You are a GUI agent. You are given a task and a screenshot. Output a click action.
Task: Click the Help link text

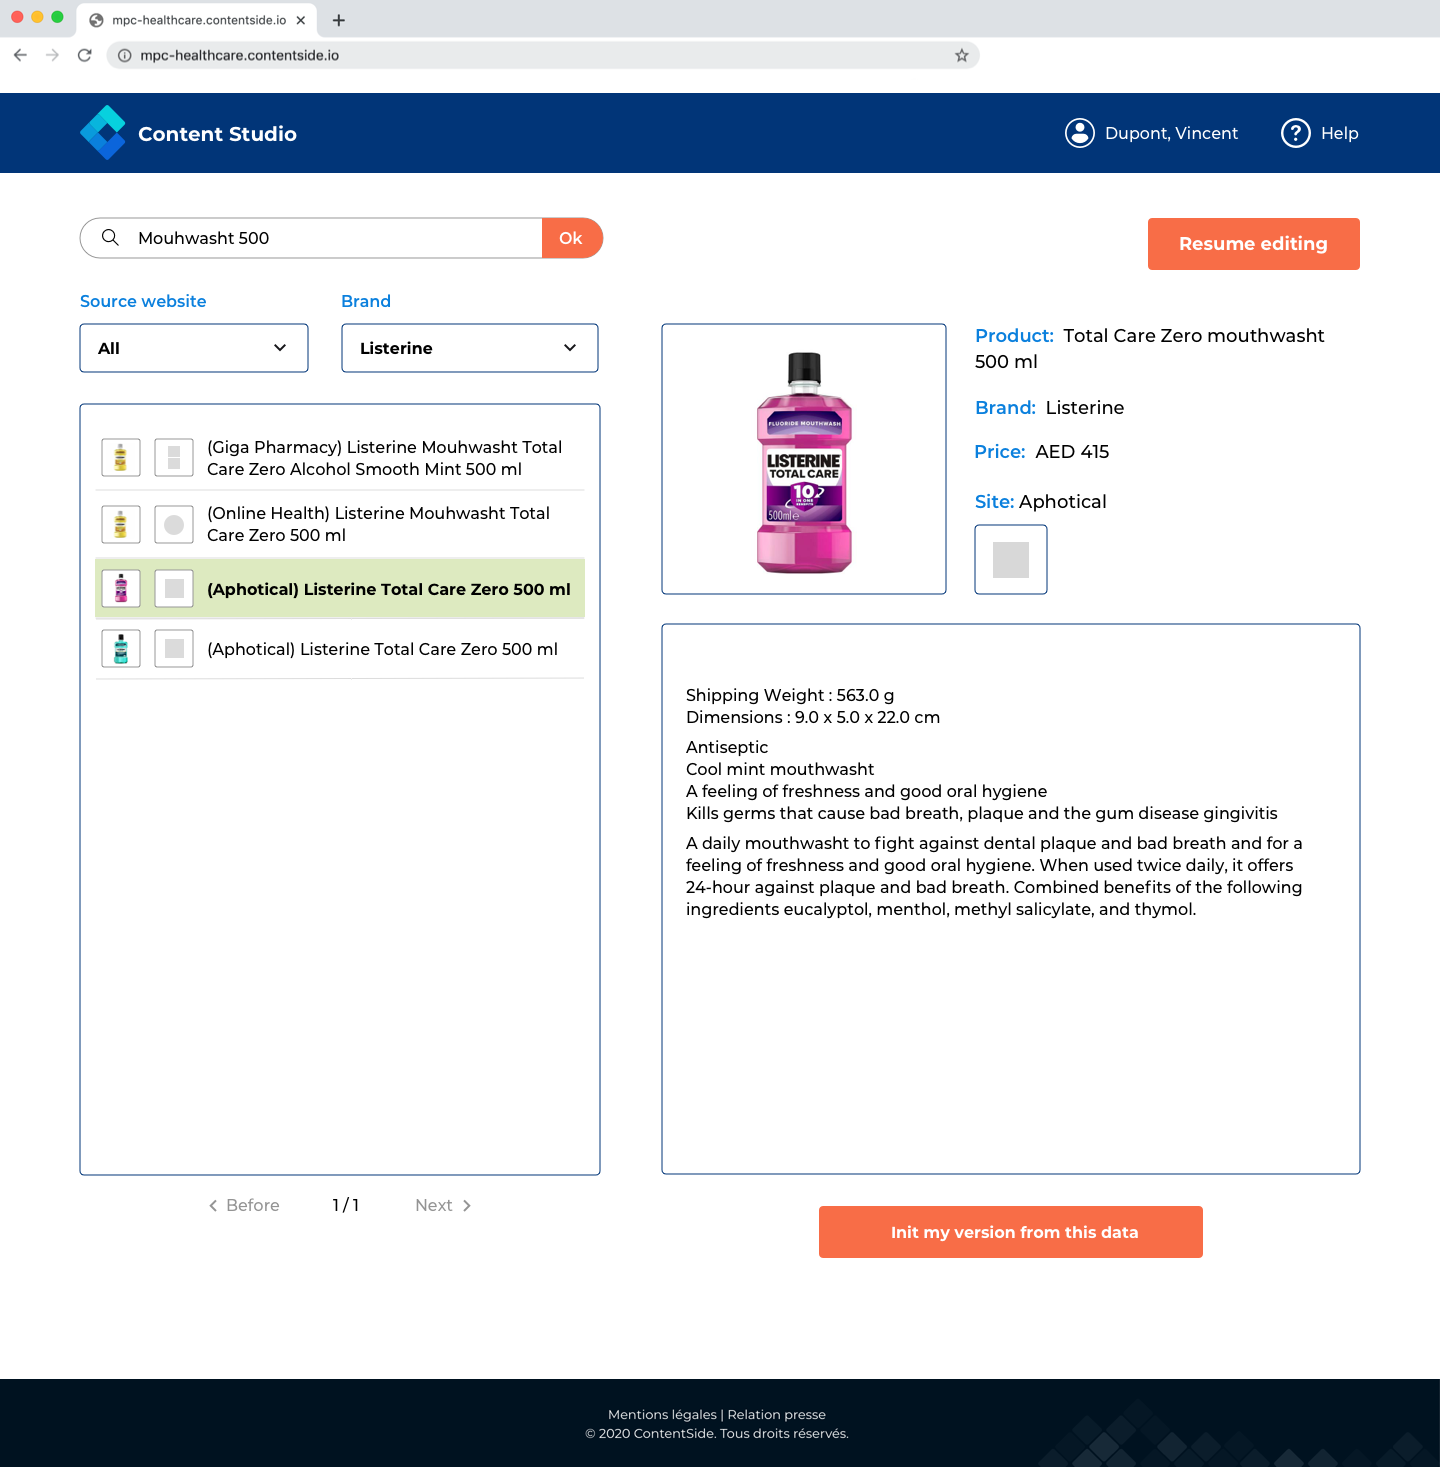pos(1340,133)
